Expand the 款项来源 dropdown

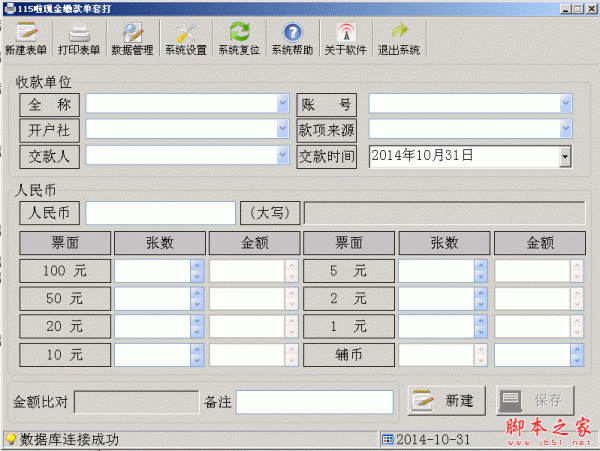(x=566, y=129)
